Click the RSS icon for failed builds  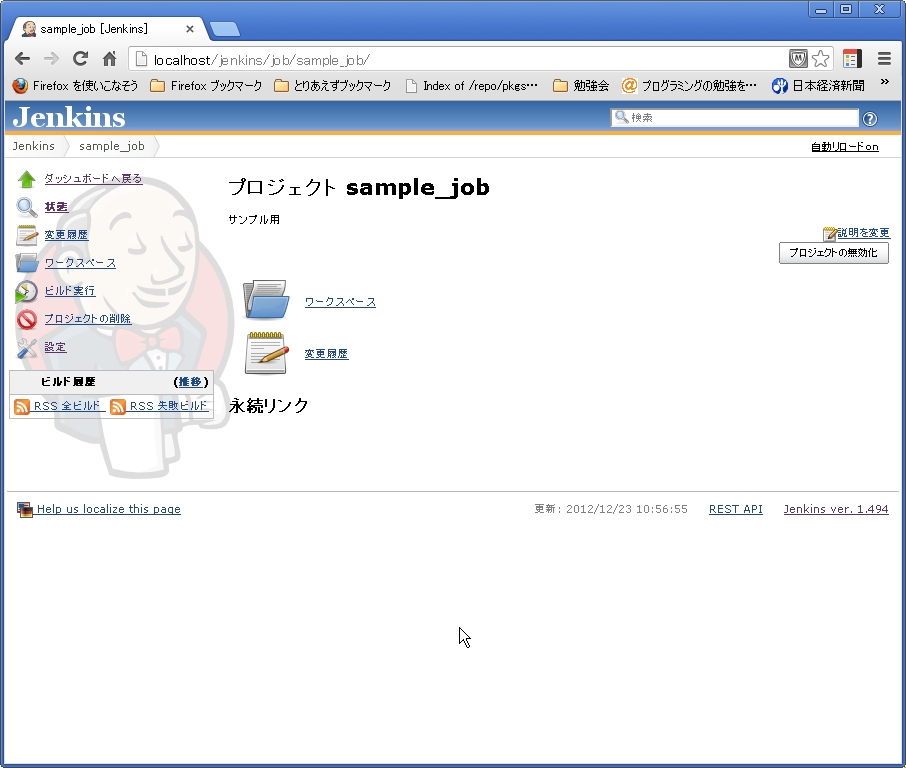[x=118, y=406]
